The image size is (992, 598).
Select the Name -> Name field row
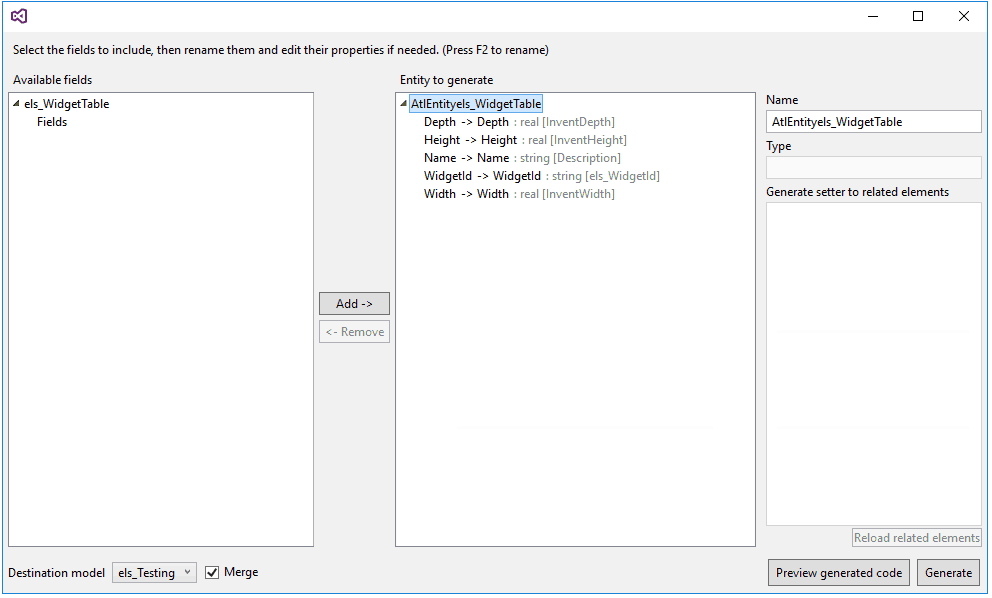(522, 158)
